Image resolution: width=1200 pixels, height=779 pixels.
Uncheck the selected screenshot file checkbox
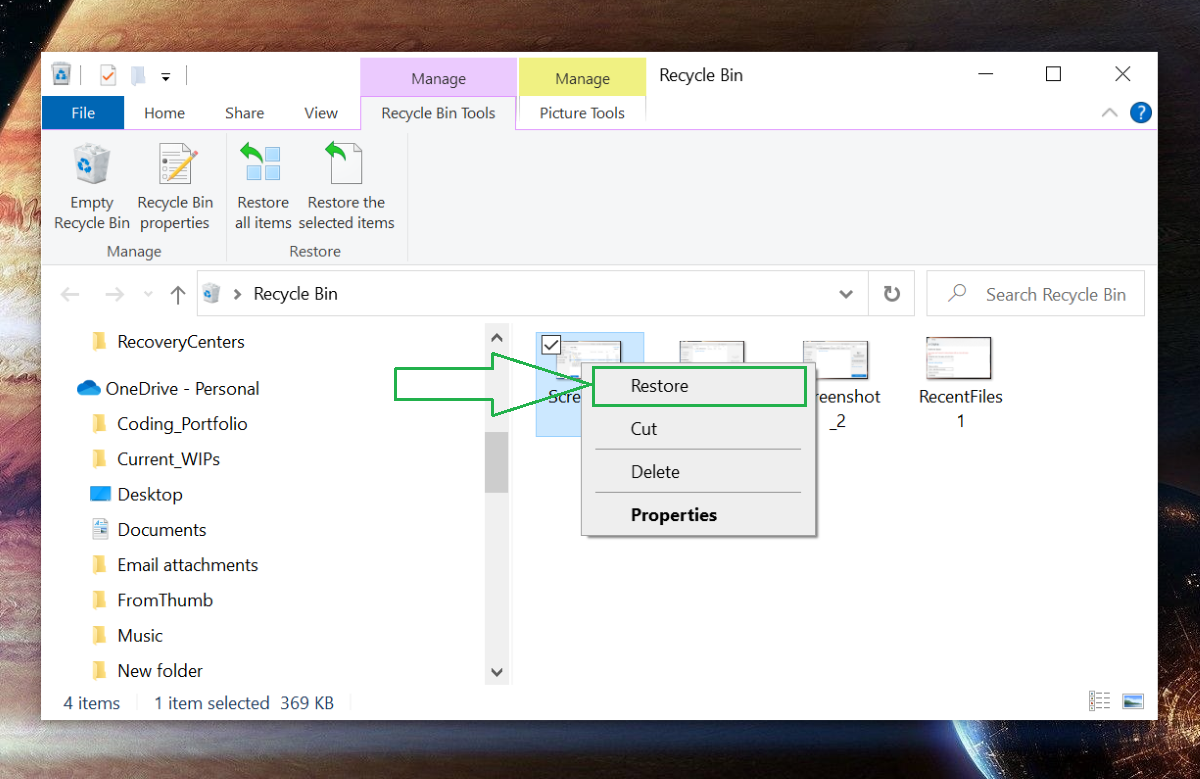coord(550,345)
